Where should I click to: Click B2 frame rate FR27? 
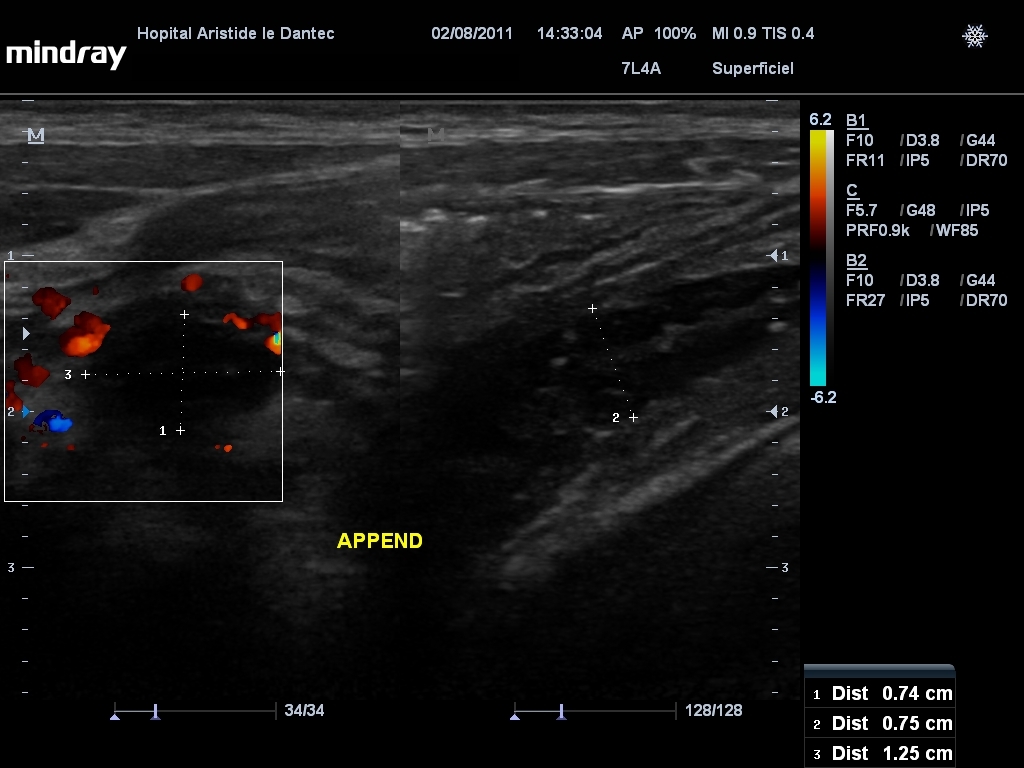point(865,300)
